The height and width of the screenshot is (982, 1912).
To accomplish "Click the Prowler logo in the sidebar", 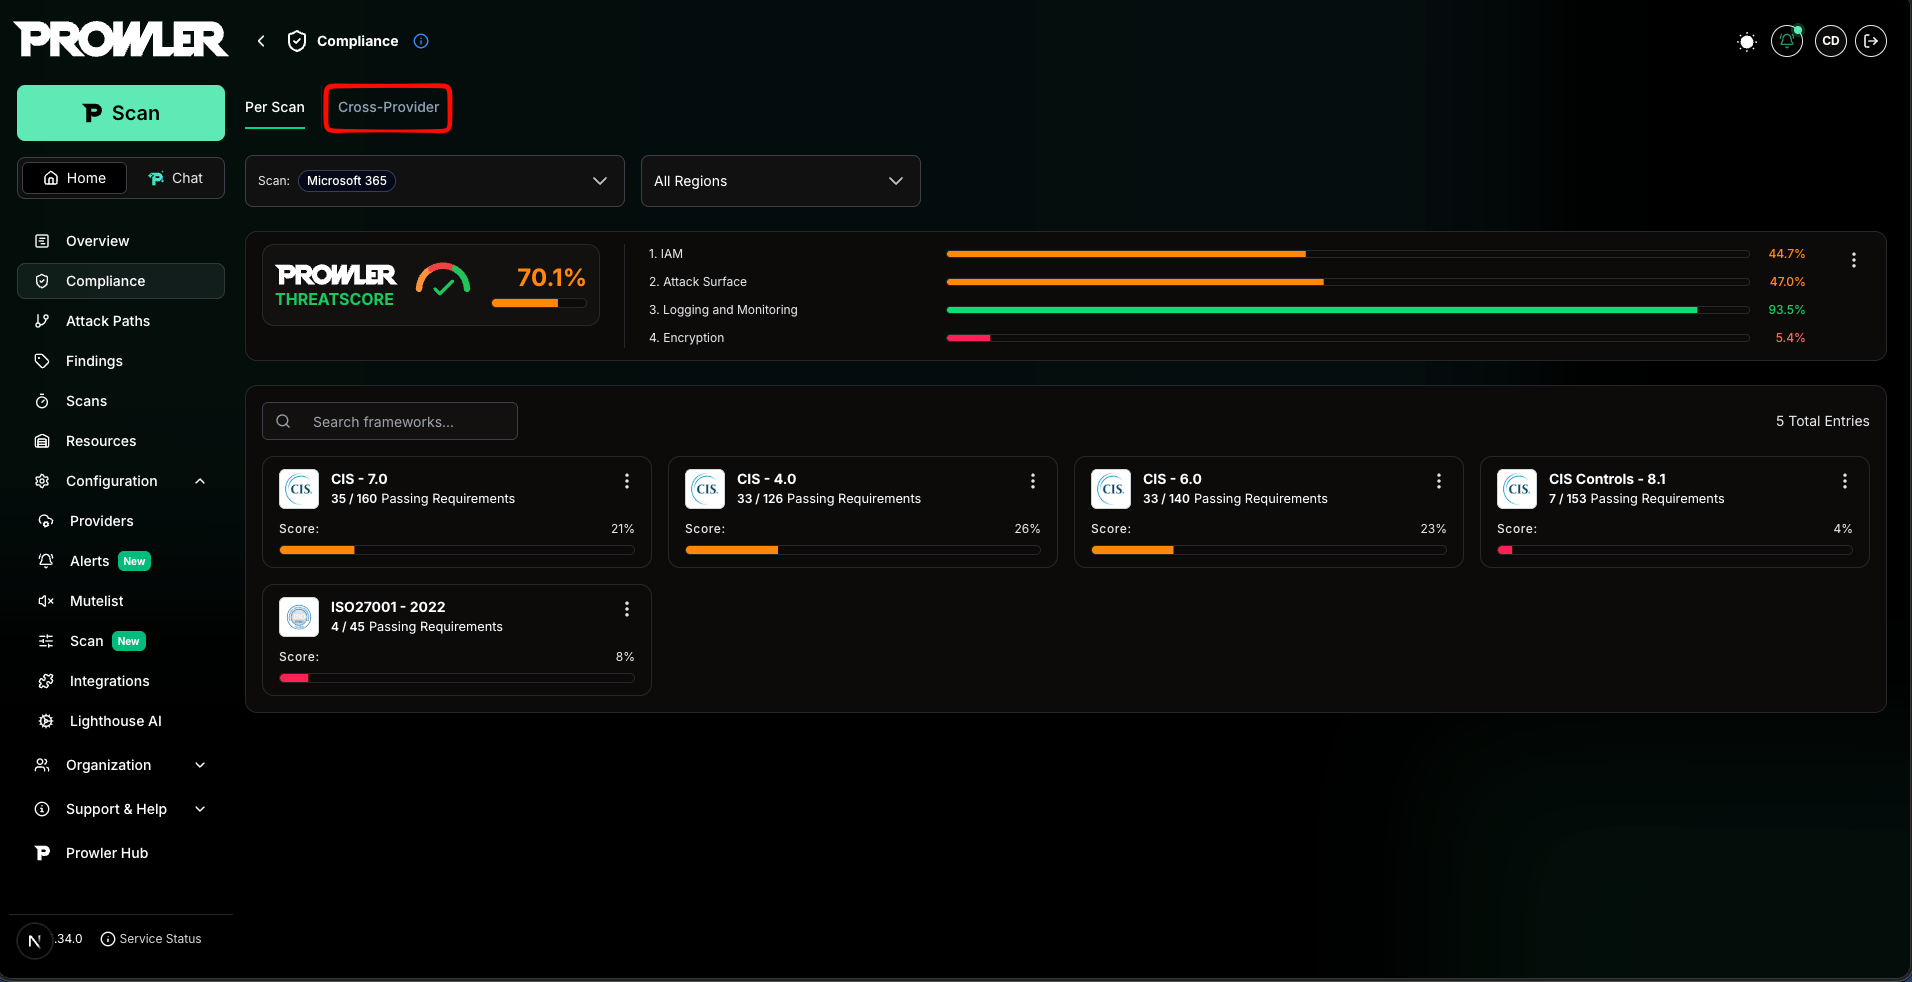I will tap(121, 40).
